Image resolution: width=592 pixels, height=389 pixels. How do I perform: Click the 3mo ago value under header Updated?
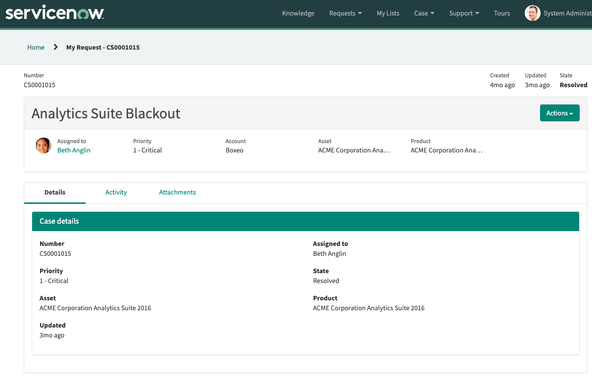[x=537, y=85]
